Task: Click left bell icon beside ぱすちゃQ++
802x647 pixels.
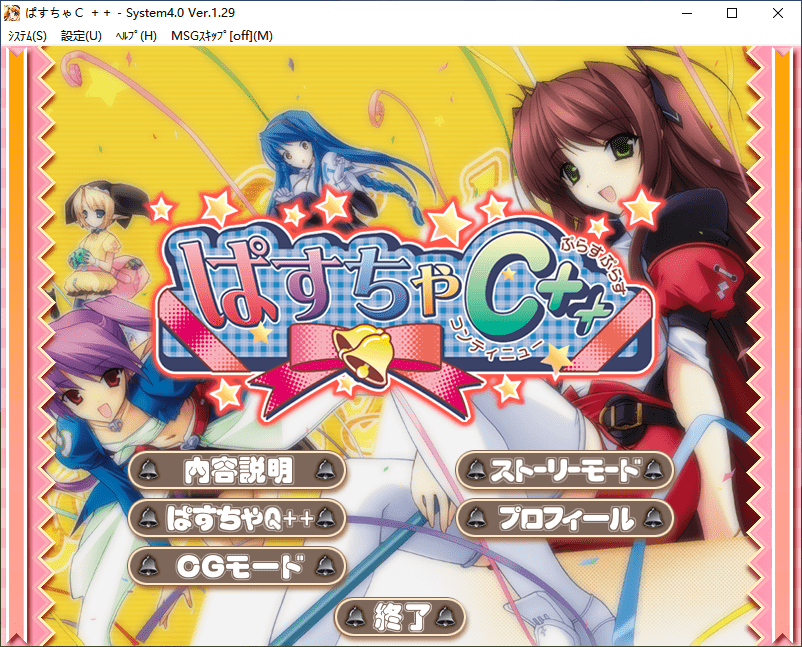Action: click(x=150, y=517)
